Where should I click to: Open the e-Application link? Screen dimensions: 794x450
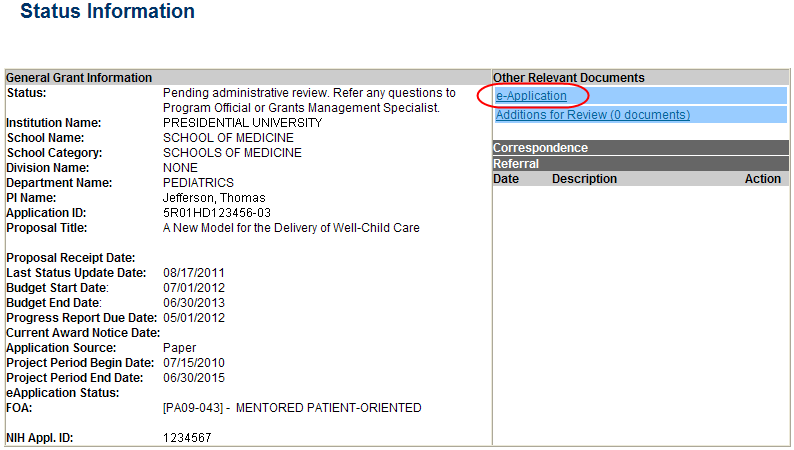pyautogui.click(x=531, y=96)
